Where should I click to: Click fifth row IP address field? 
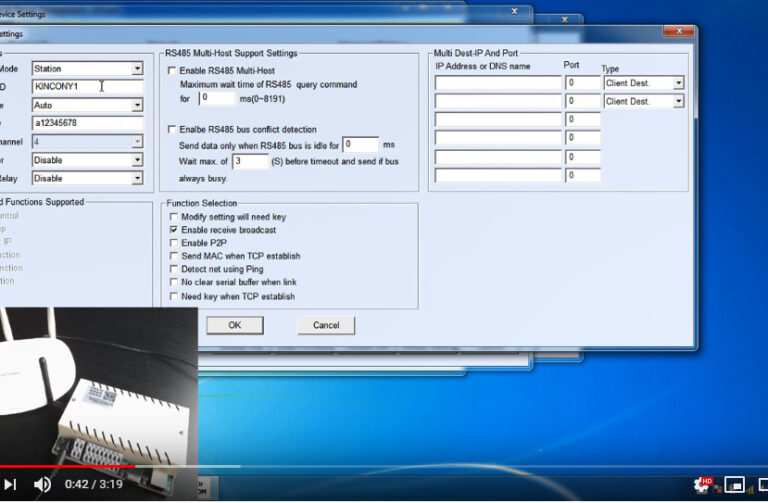pyautogui.click(x=498, y=157)
